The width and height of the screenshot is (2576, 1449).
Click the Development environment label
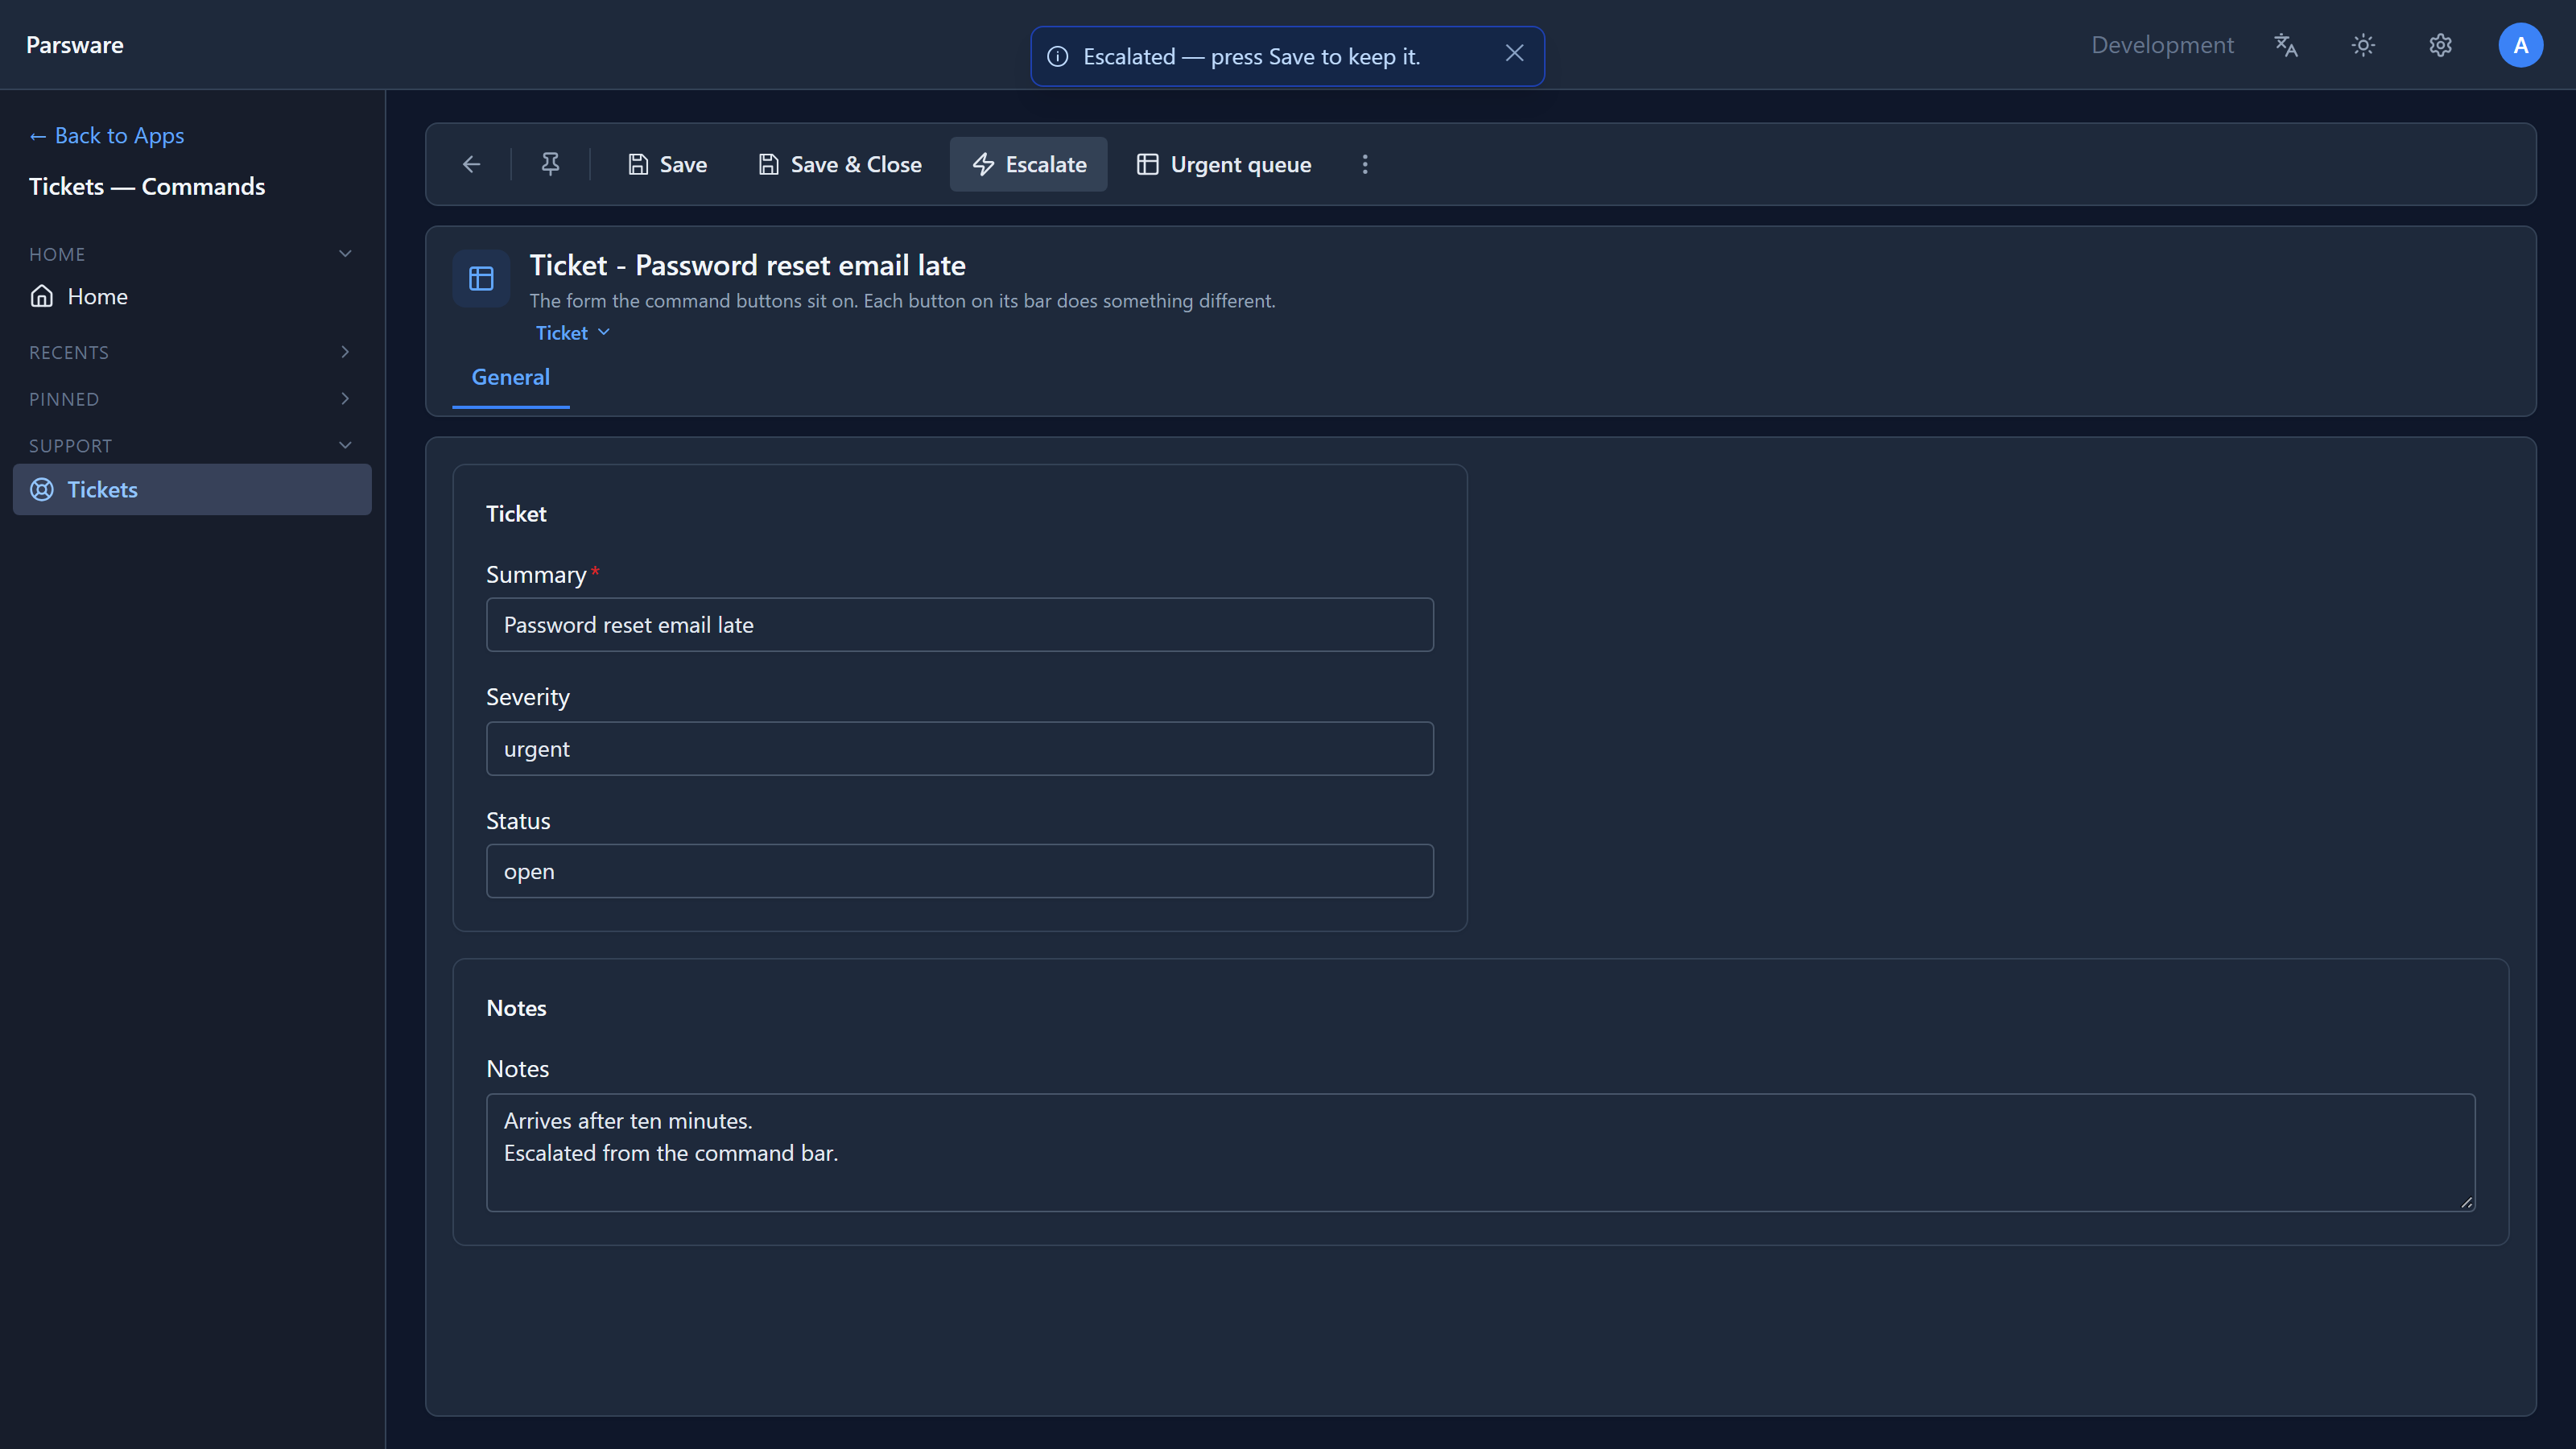[x=2162, y=45]
